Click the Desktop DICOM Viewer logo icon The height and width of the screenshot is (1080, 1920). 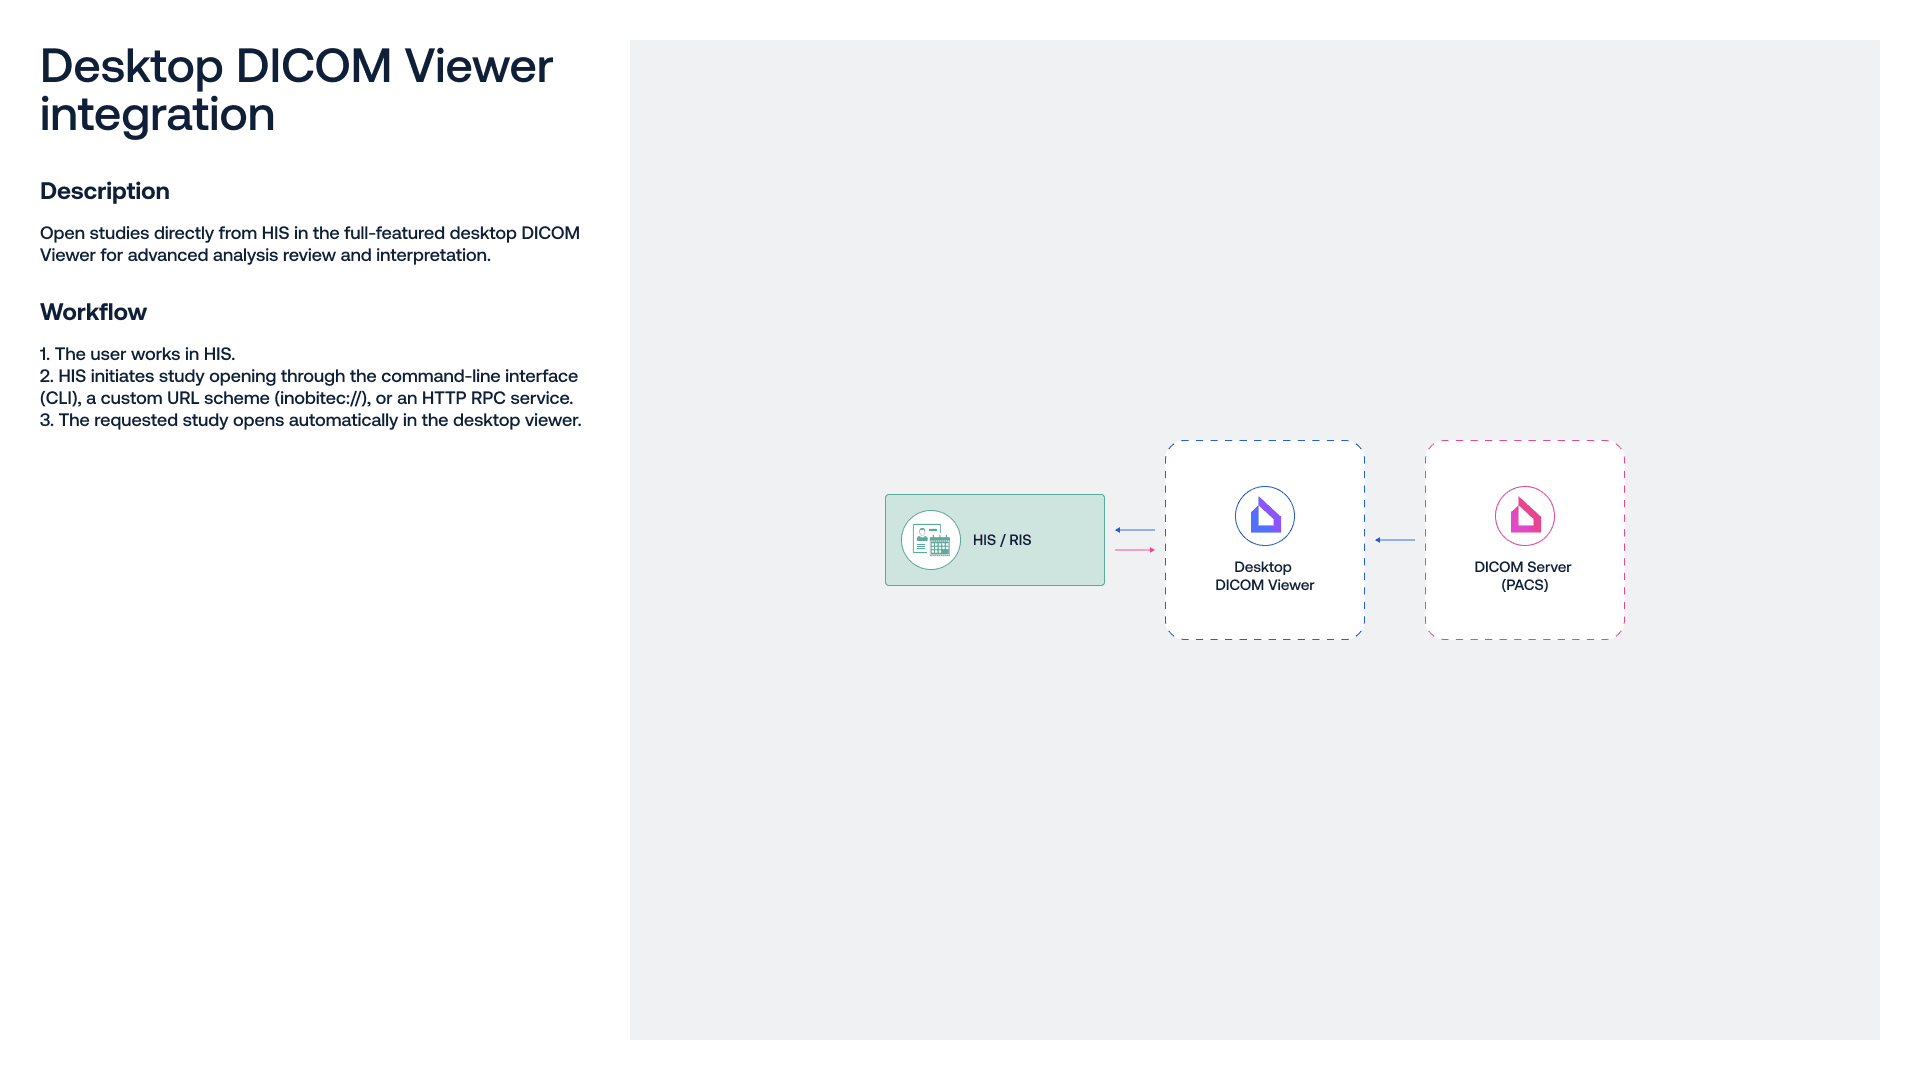(1265, 516)
